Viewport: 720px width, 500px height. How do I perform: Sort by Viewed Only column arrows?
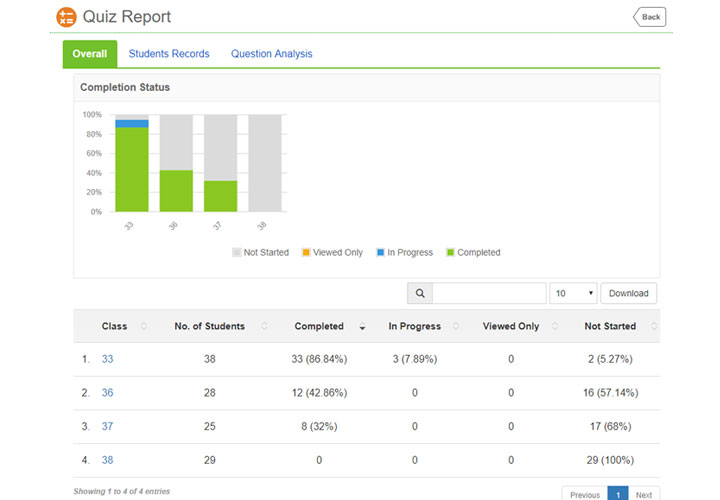pos(555,326)
